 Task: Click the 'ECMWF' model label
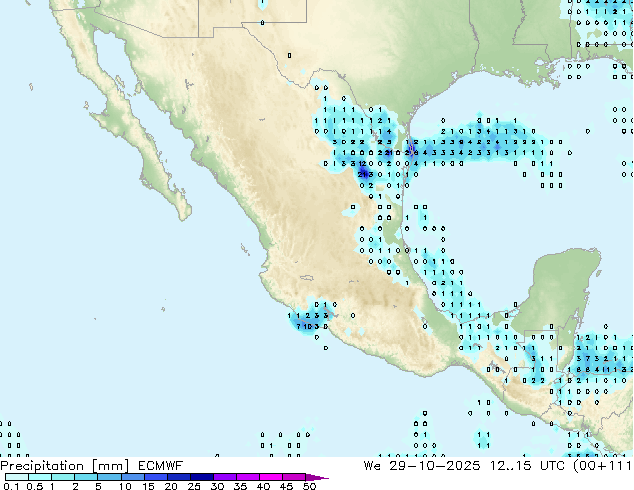[161, 466]
